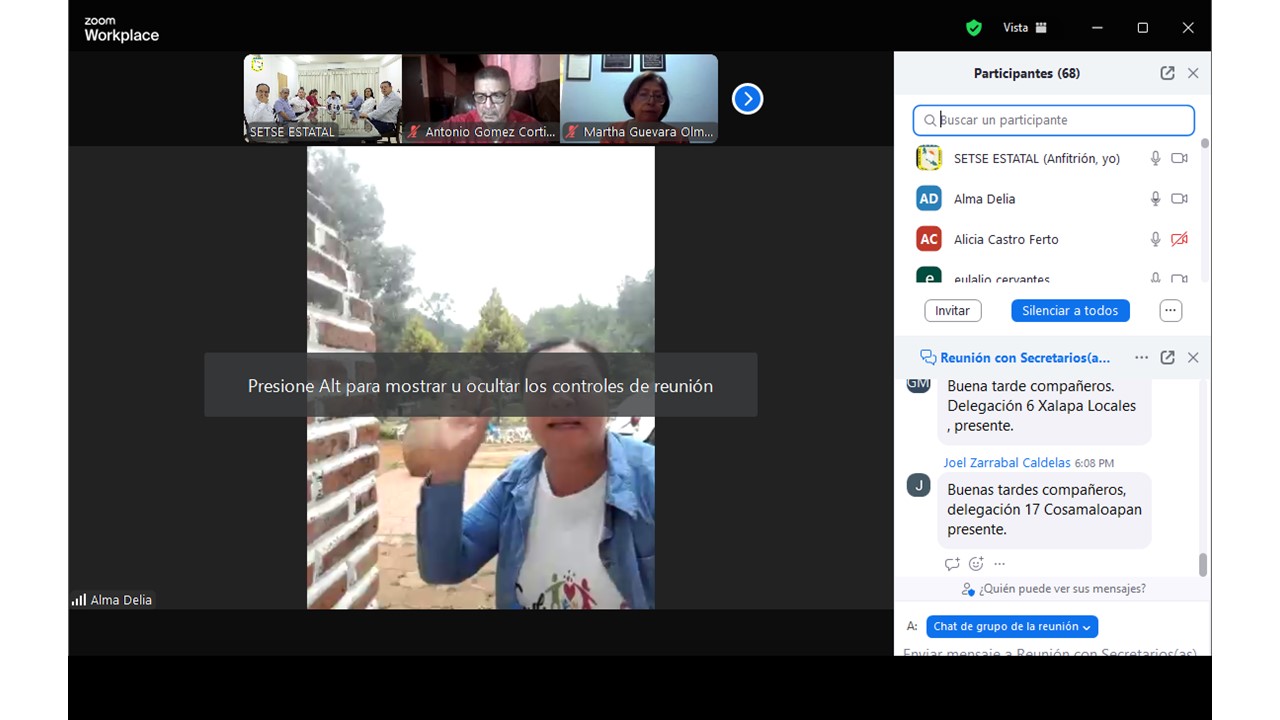Screen dimensions: 1280x720
Task: Select Martha Guevara video thumbnail
Action: point(639,98)
